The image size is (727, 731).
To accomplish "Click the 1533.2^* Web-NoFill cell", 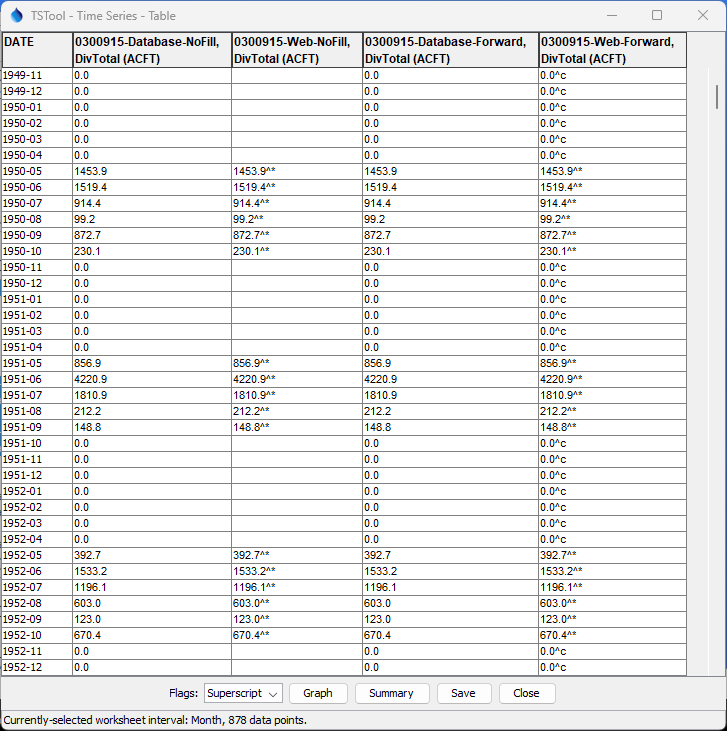I will (x=297, y=571).
